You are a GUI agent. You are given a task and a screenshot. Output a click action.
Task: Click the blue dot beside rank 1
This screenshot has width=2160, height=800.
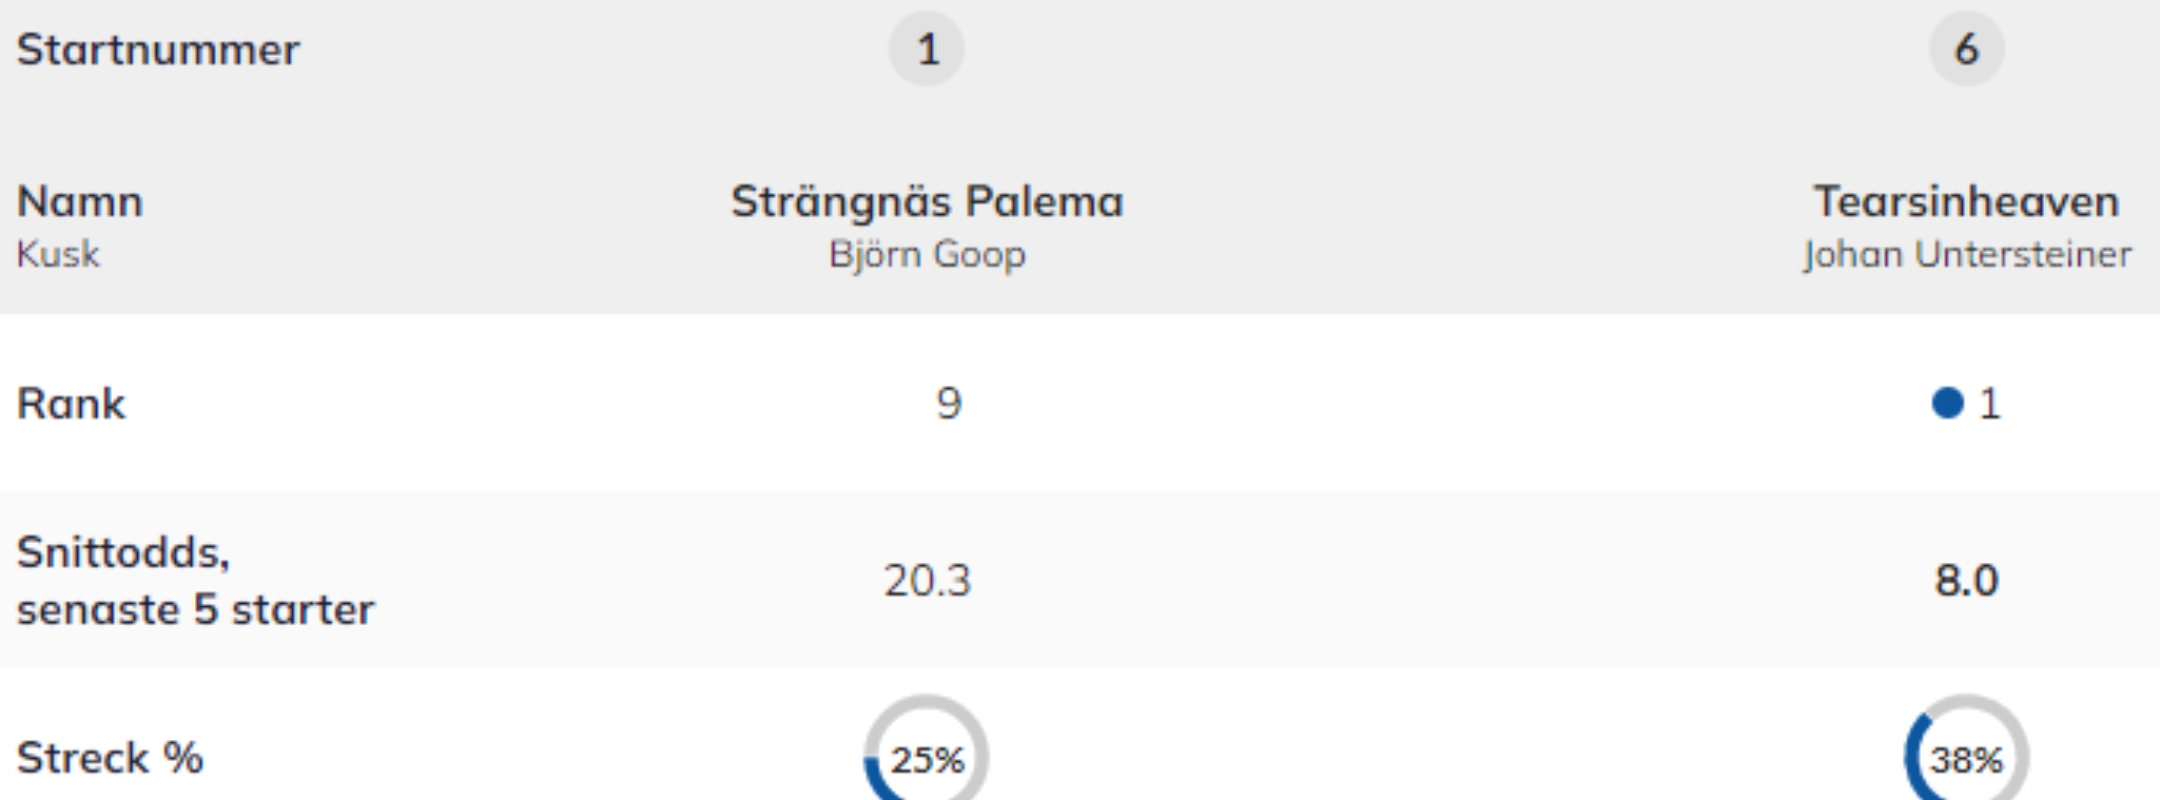tap(1947, 403)
